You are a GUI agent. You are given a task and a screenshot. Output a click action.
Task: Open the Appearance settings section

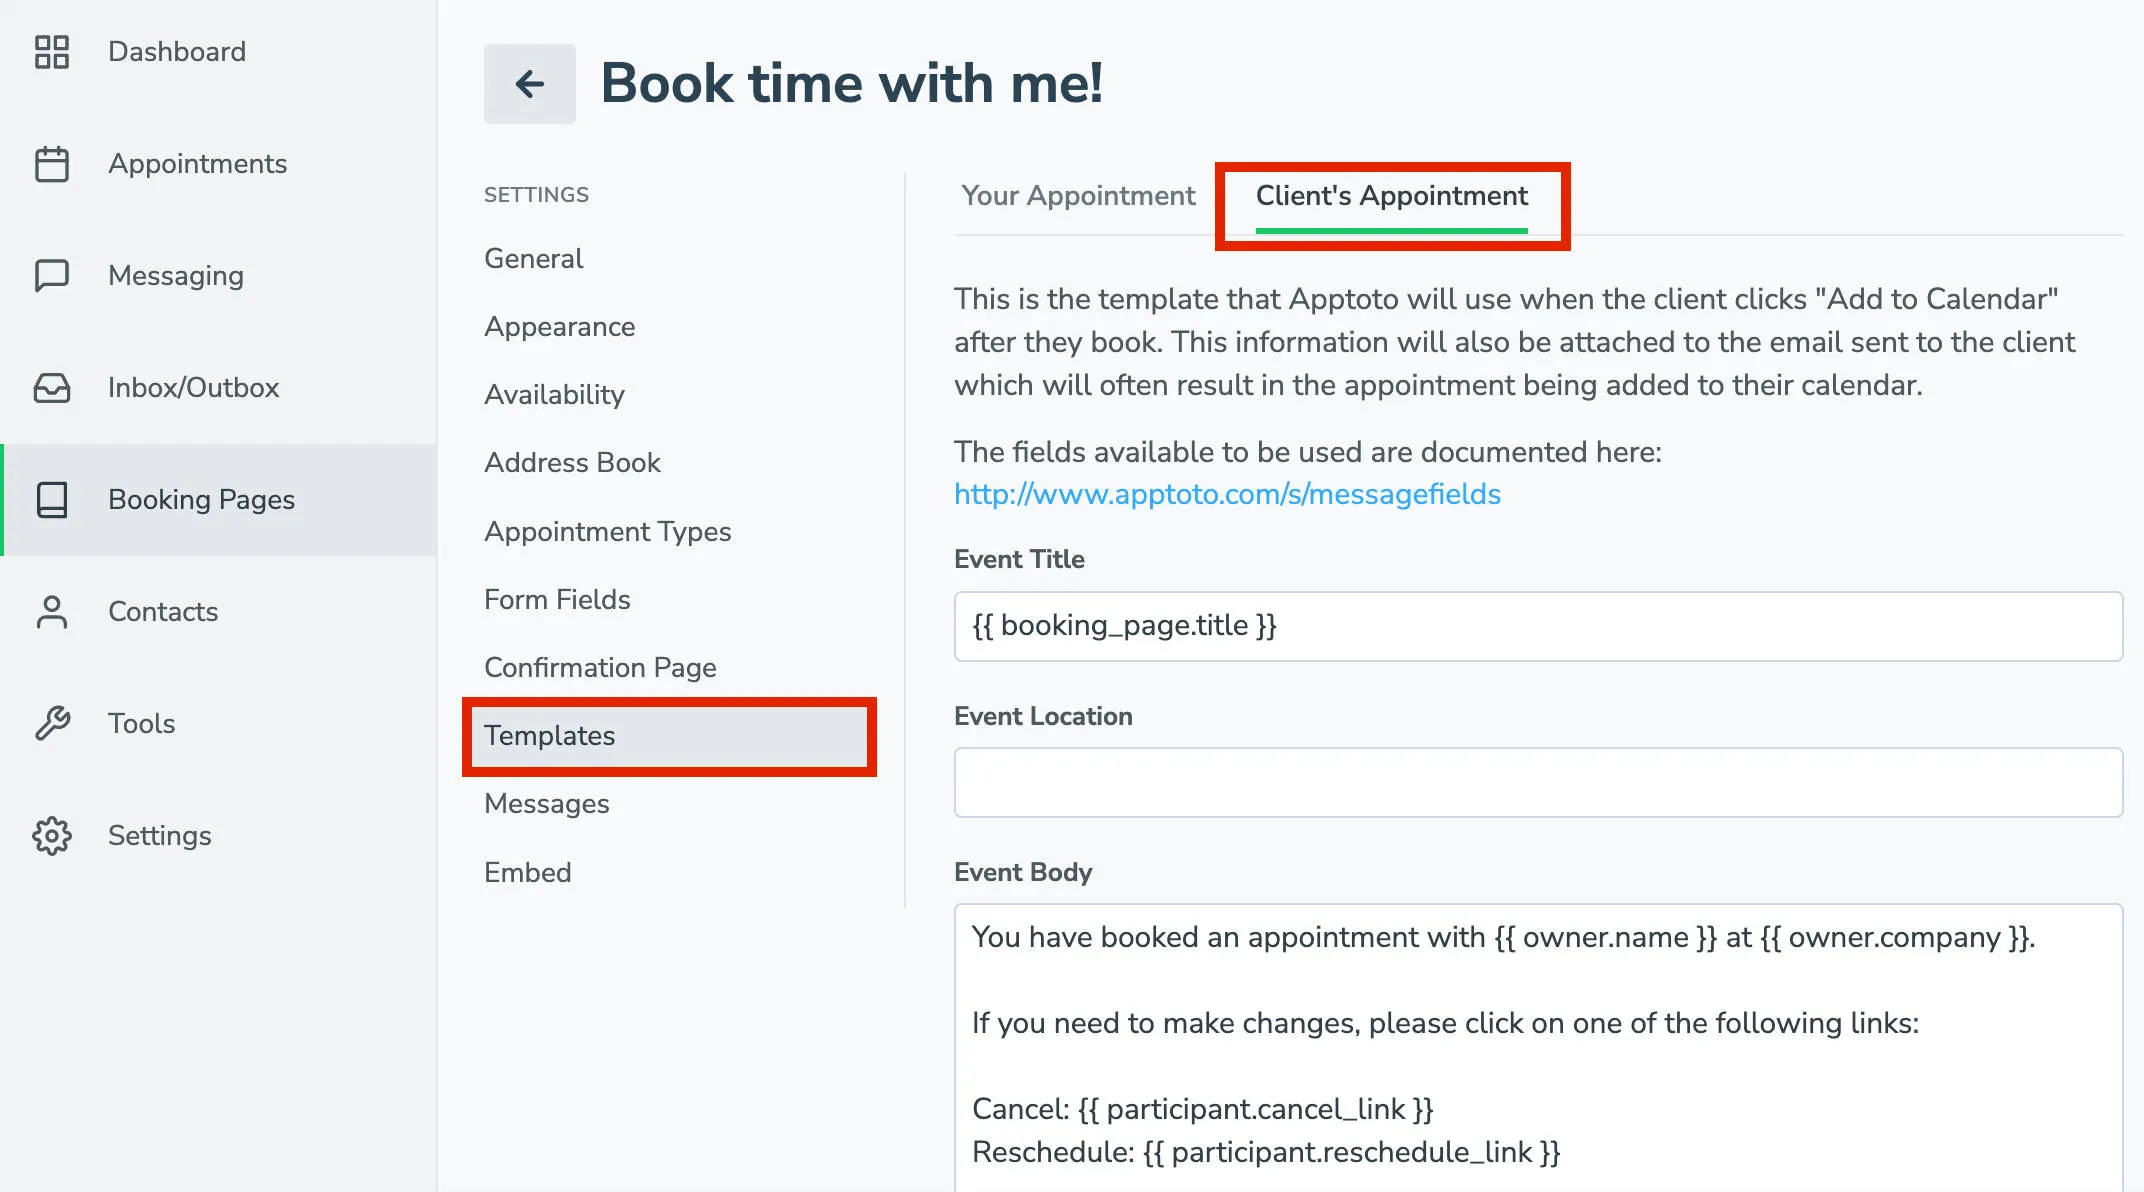click(x=559, y=326)
